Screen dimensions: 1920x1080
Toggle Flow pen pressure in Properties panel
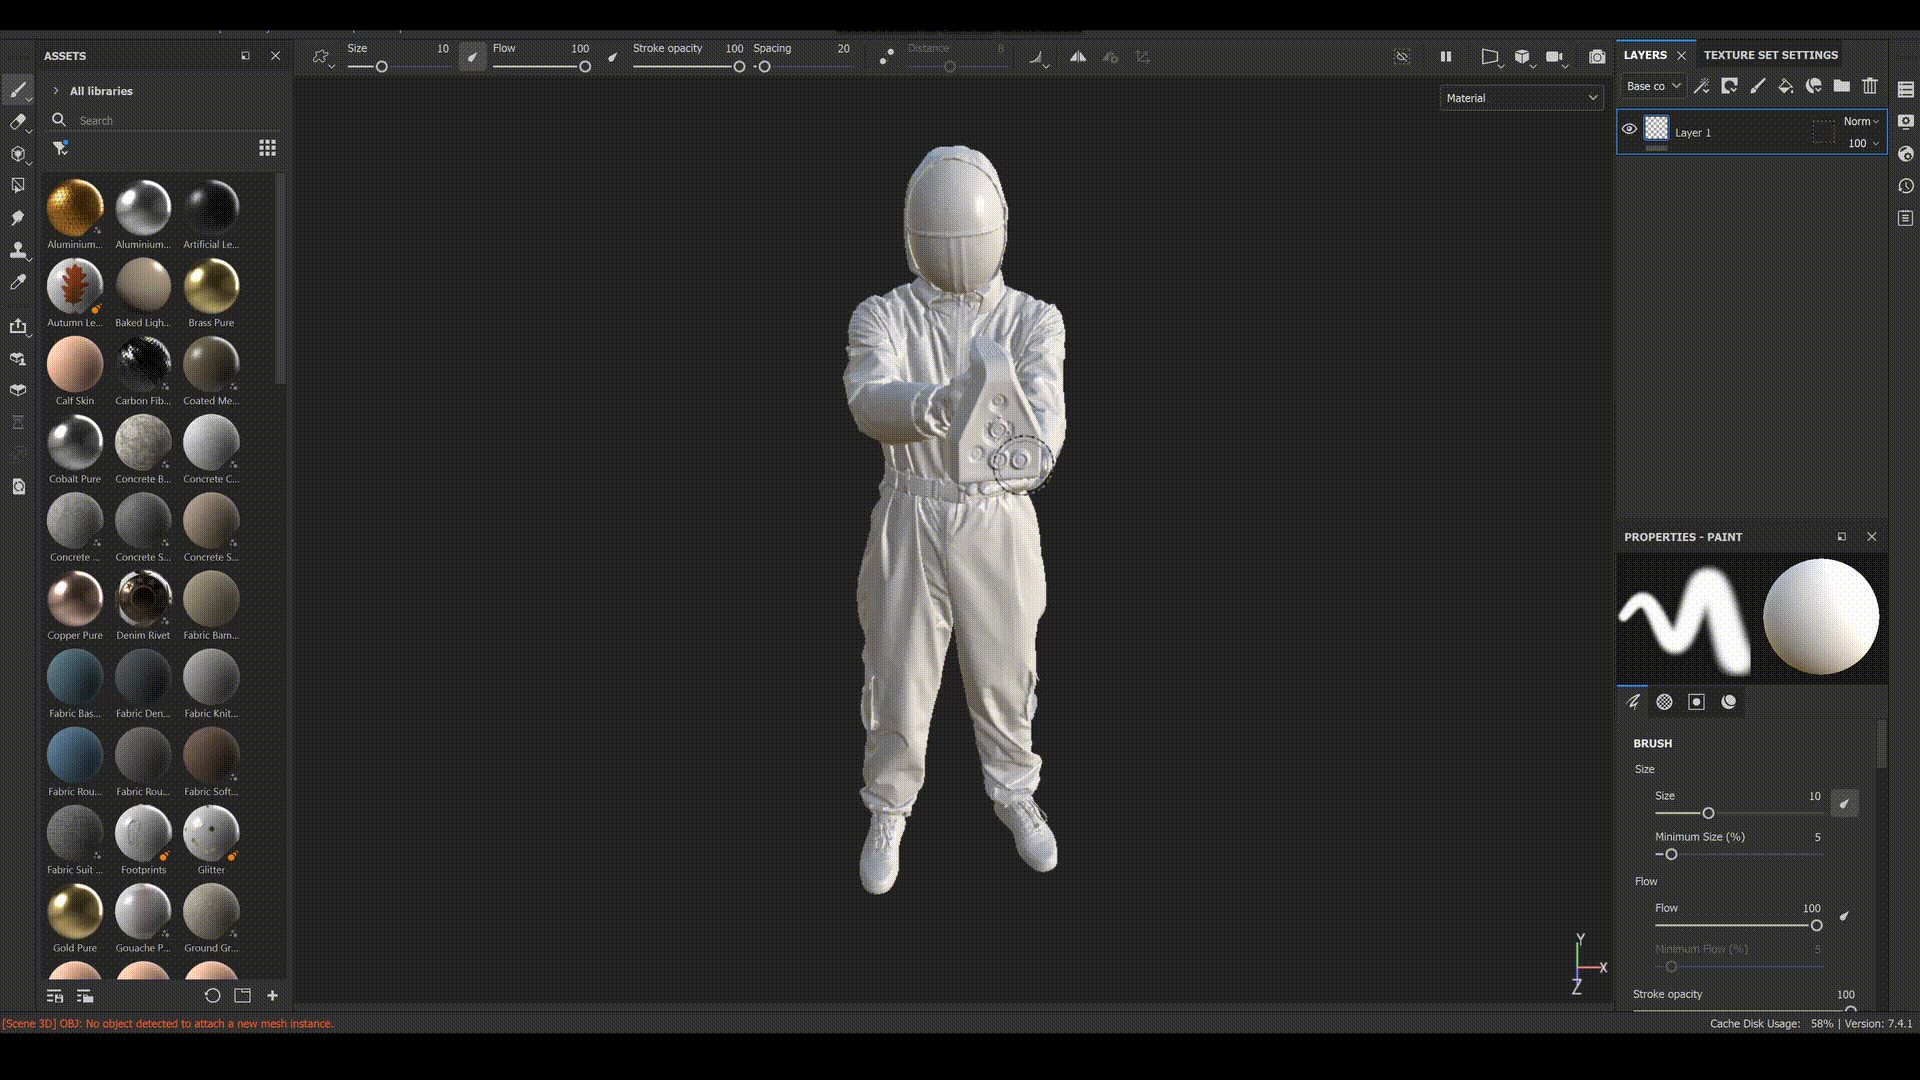tap(1845, 915)
